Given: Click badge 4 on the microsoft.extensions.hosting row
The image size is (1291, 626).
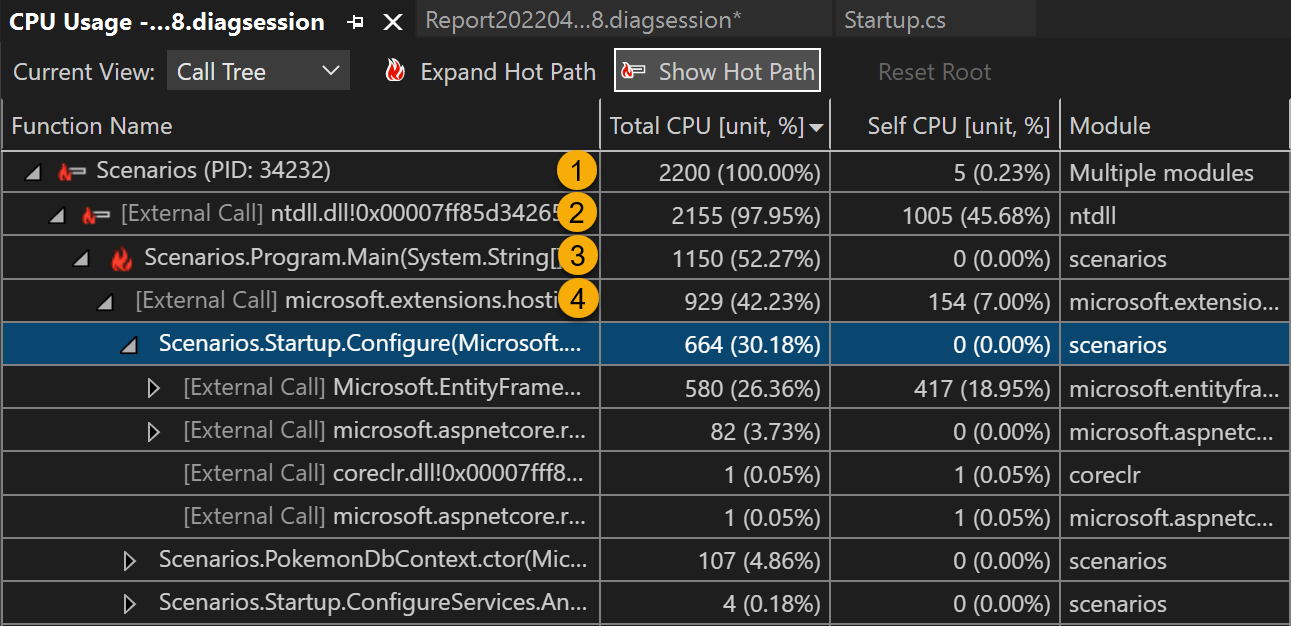Looking at the screenshot, I should [x=580, y=300].
